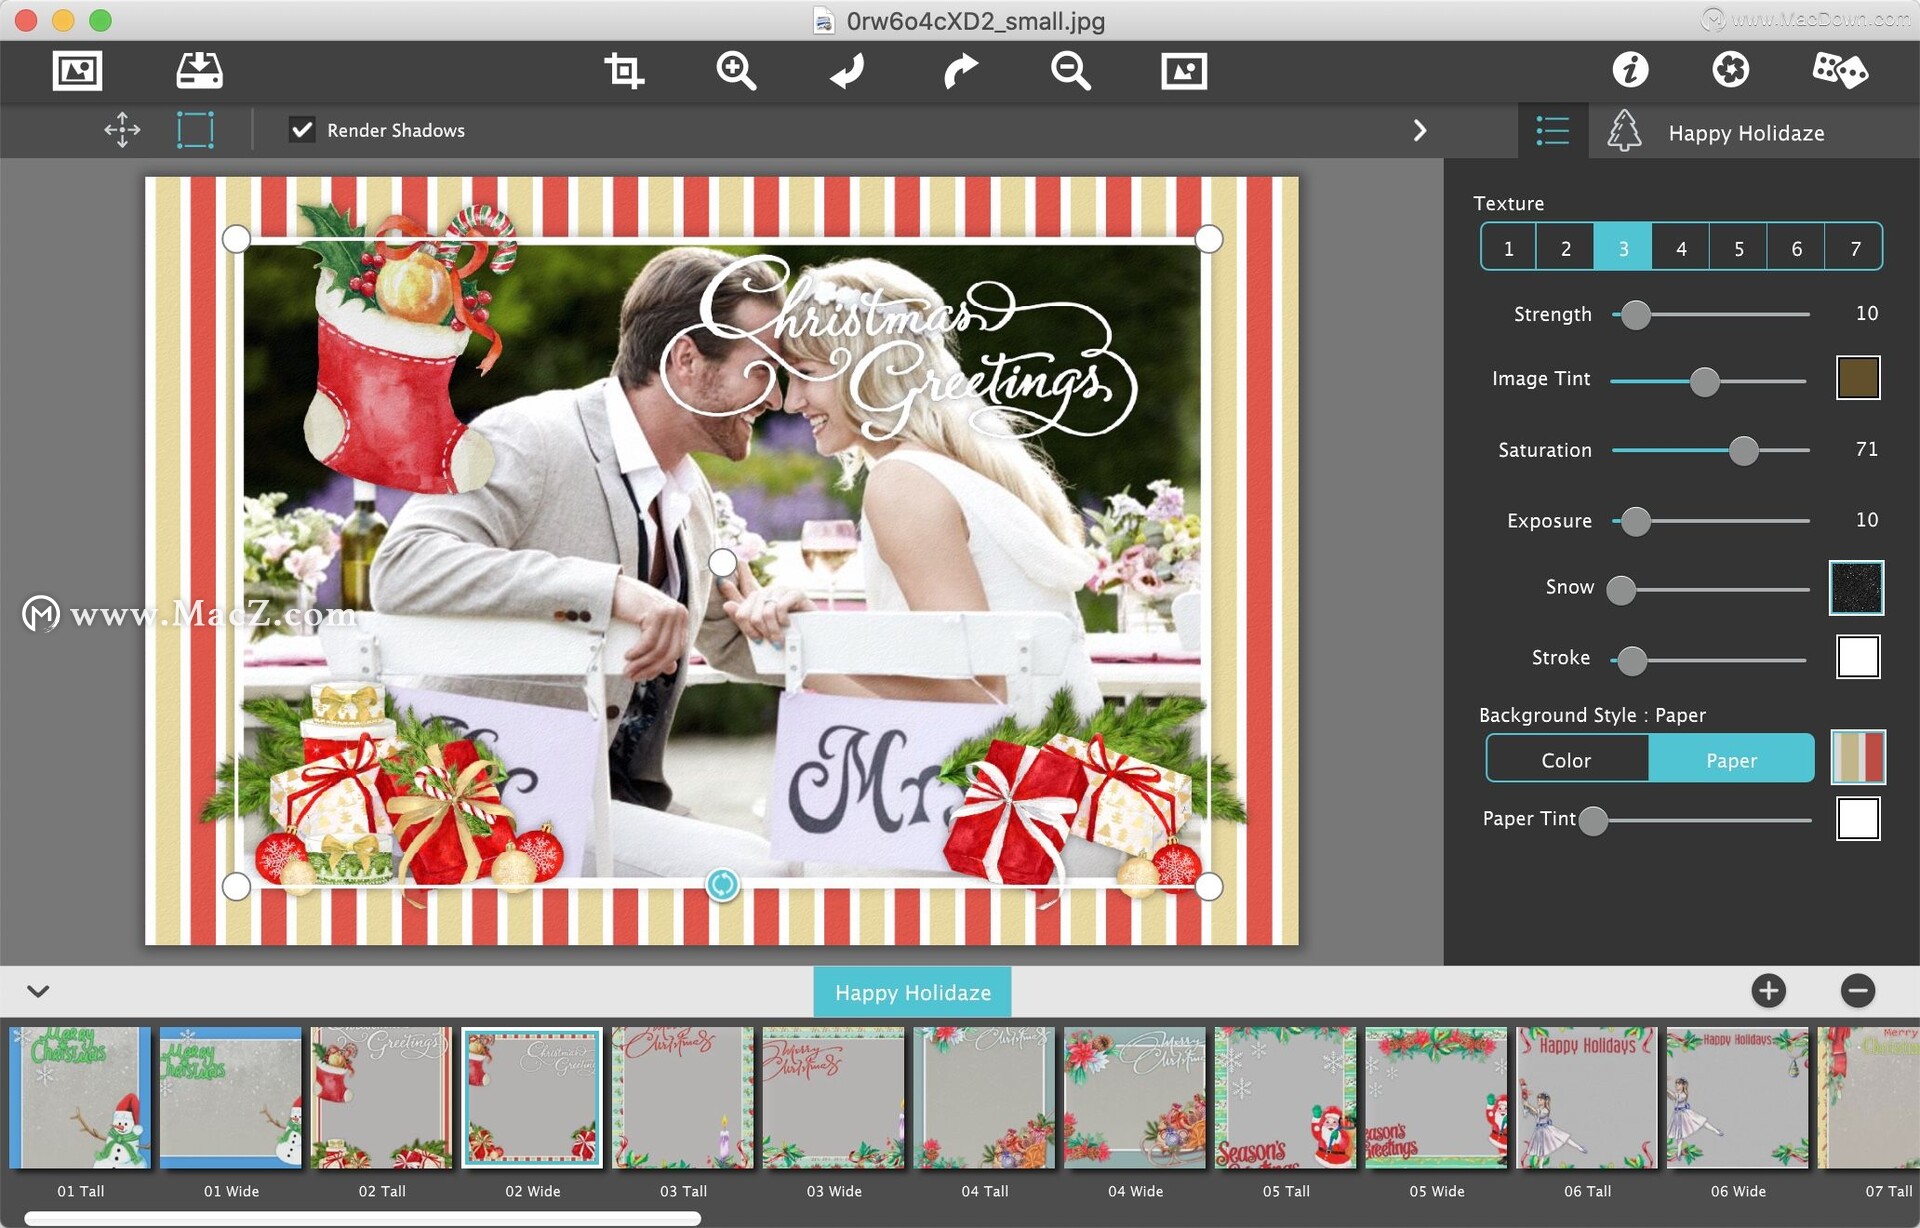Click the randomize dice icon

tap(1840, 70)
